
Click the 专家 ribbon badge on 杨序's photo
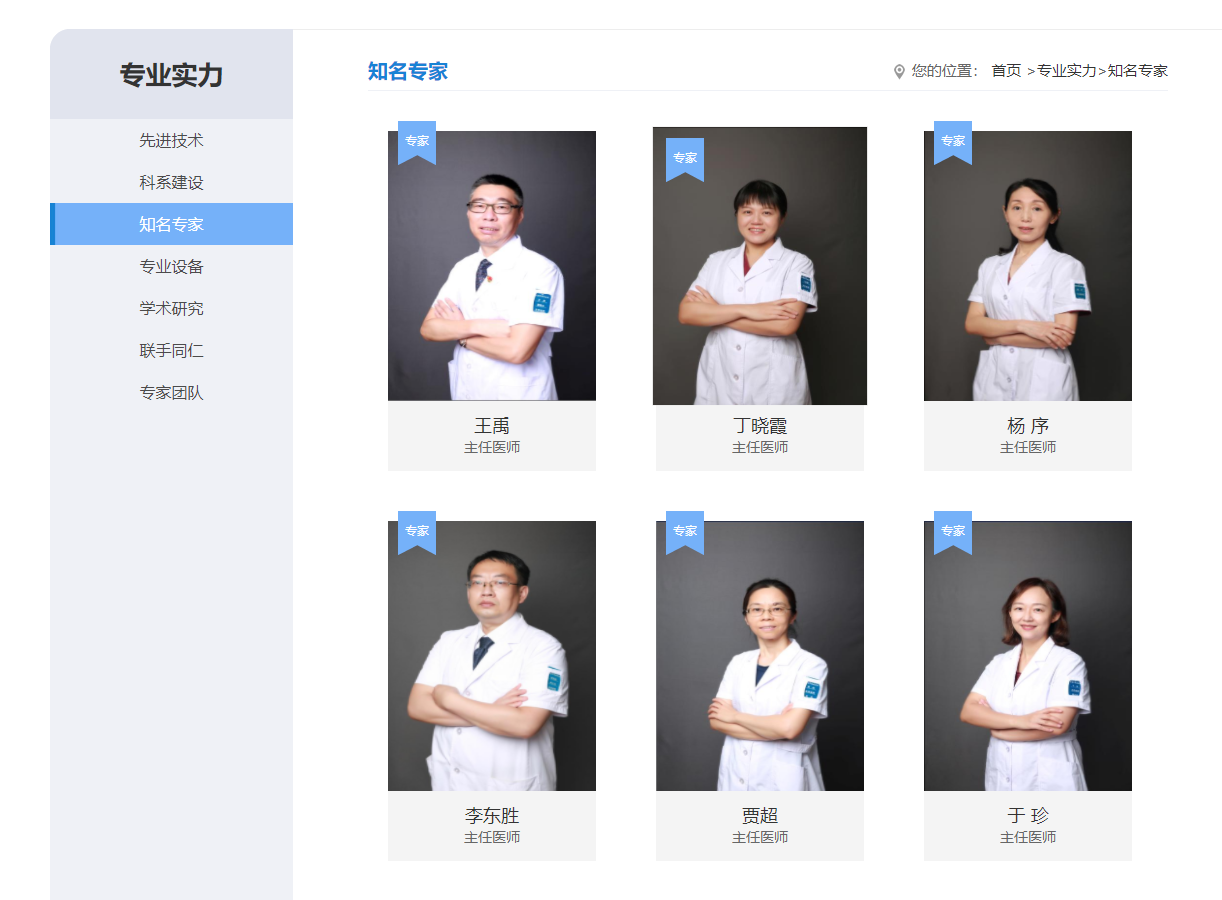[x=953, y=142]
